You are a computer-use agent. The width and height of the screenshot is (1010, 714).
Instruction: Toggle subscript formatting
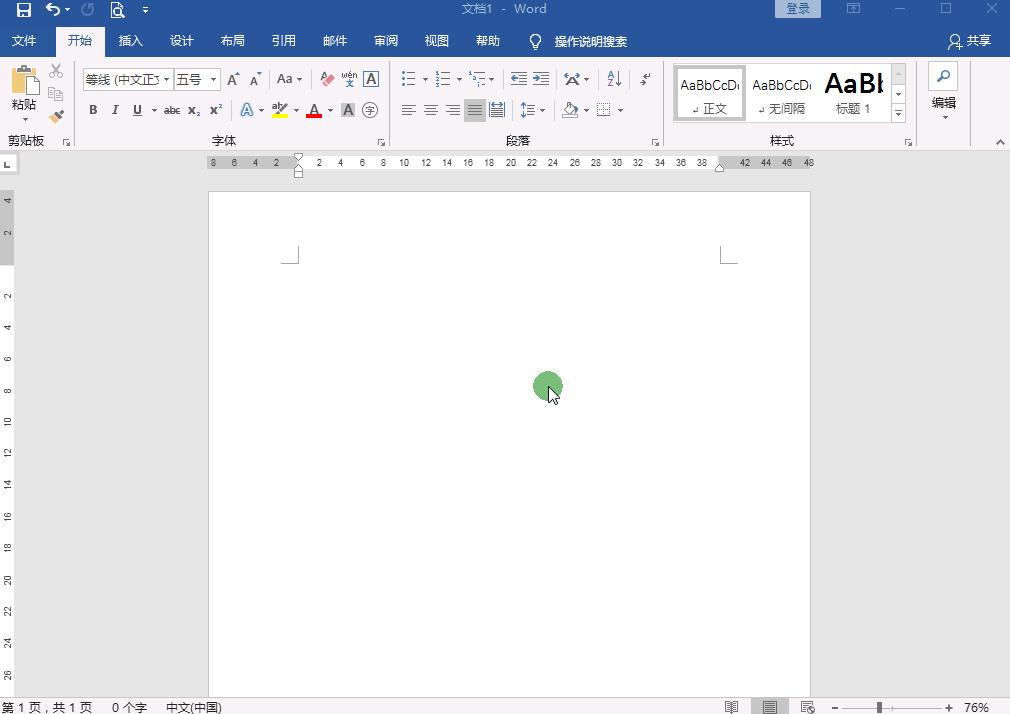click(194, 110)
